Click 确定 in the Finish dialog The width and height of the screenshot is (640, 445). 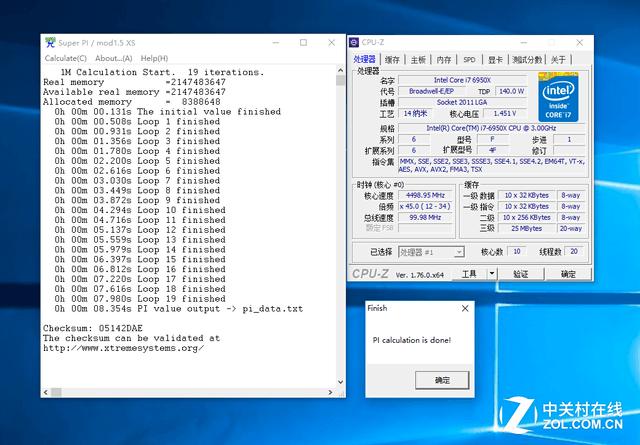(x=442, y=380)
